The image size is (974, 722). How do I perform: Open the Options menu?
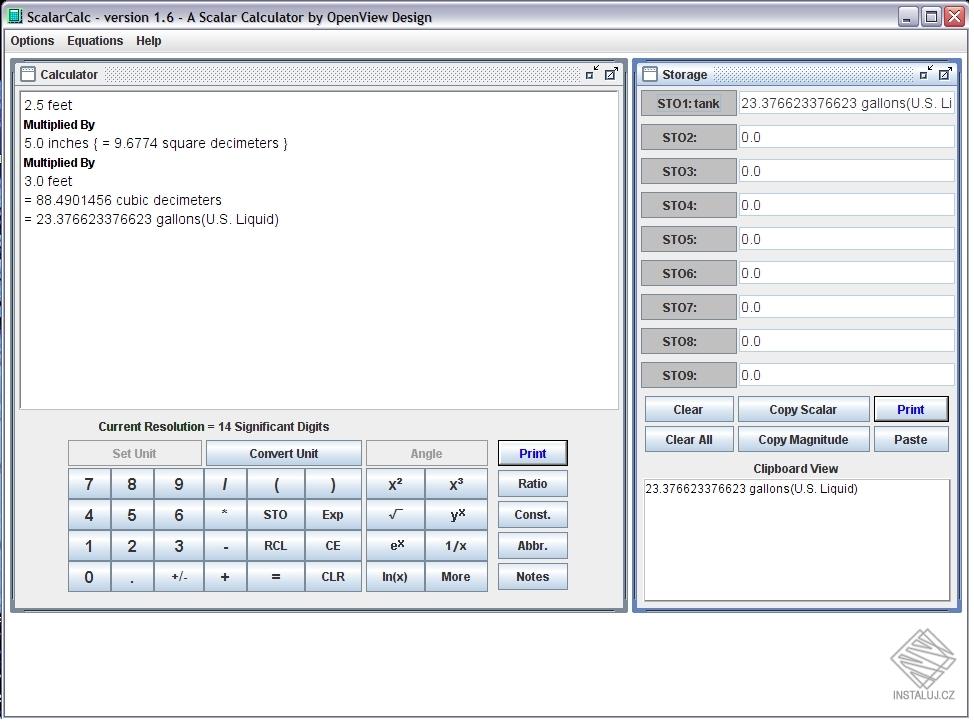pos(33,41)
